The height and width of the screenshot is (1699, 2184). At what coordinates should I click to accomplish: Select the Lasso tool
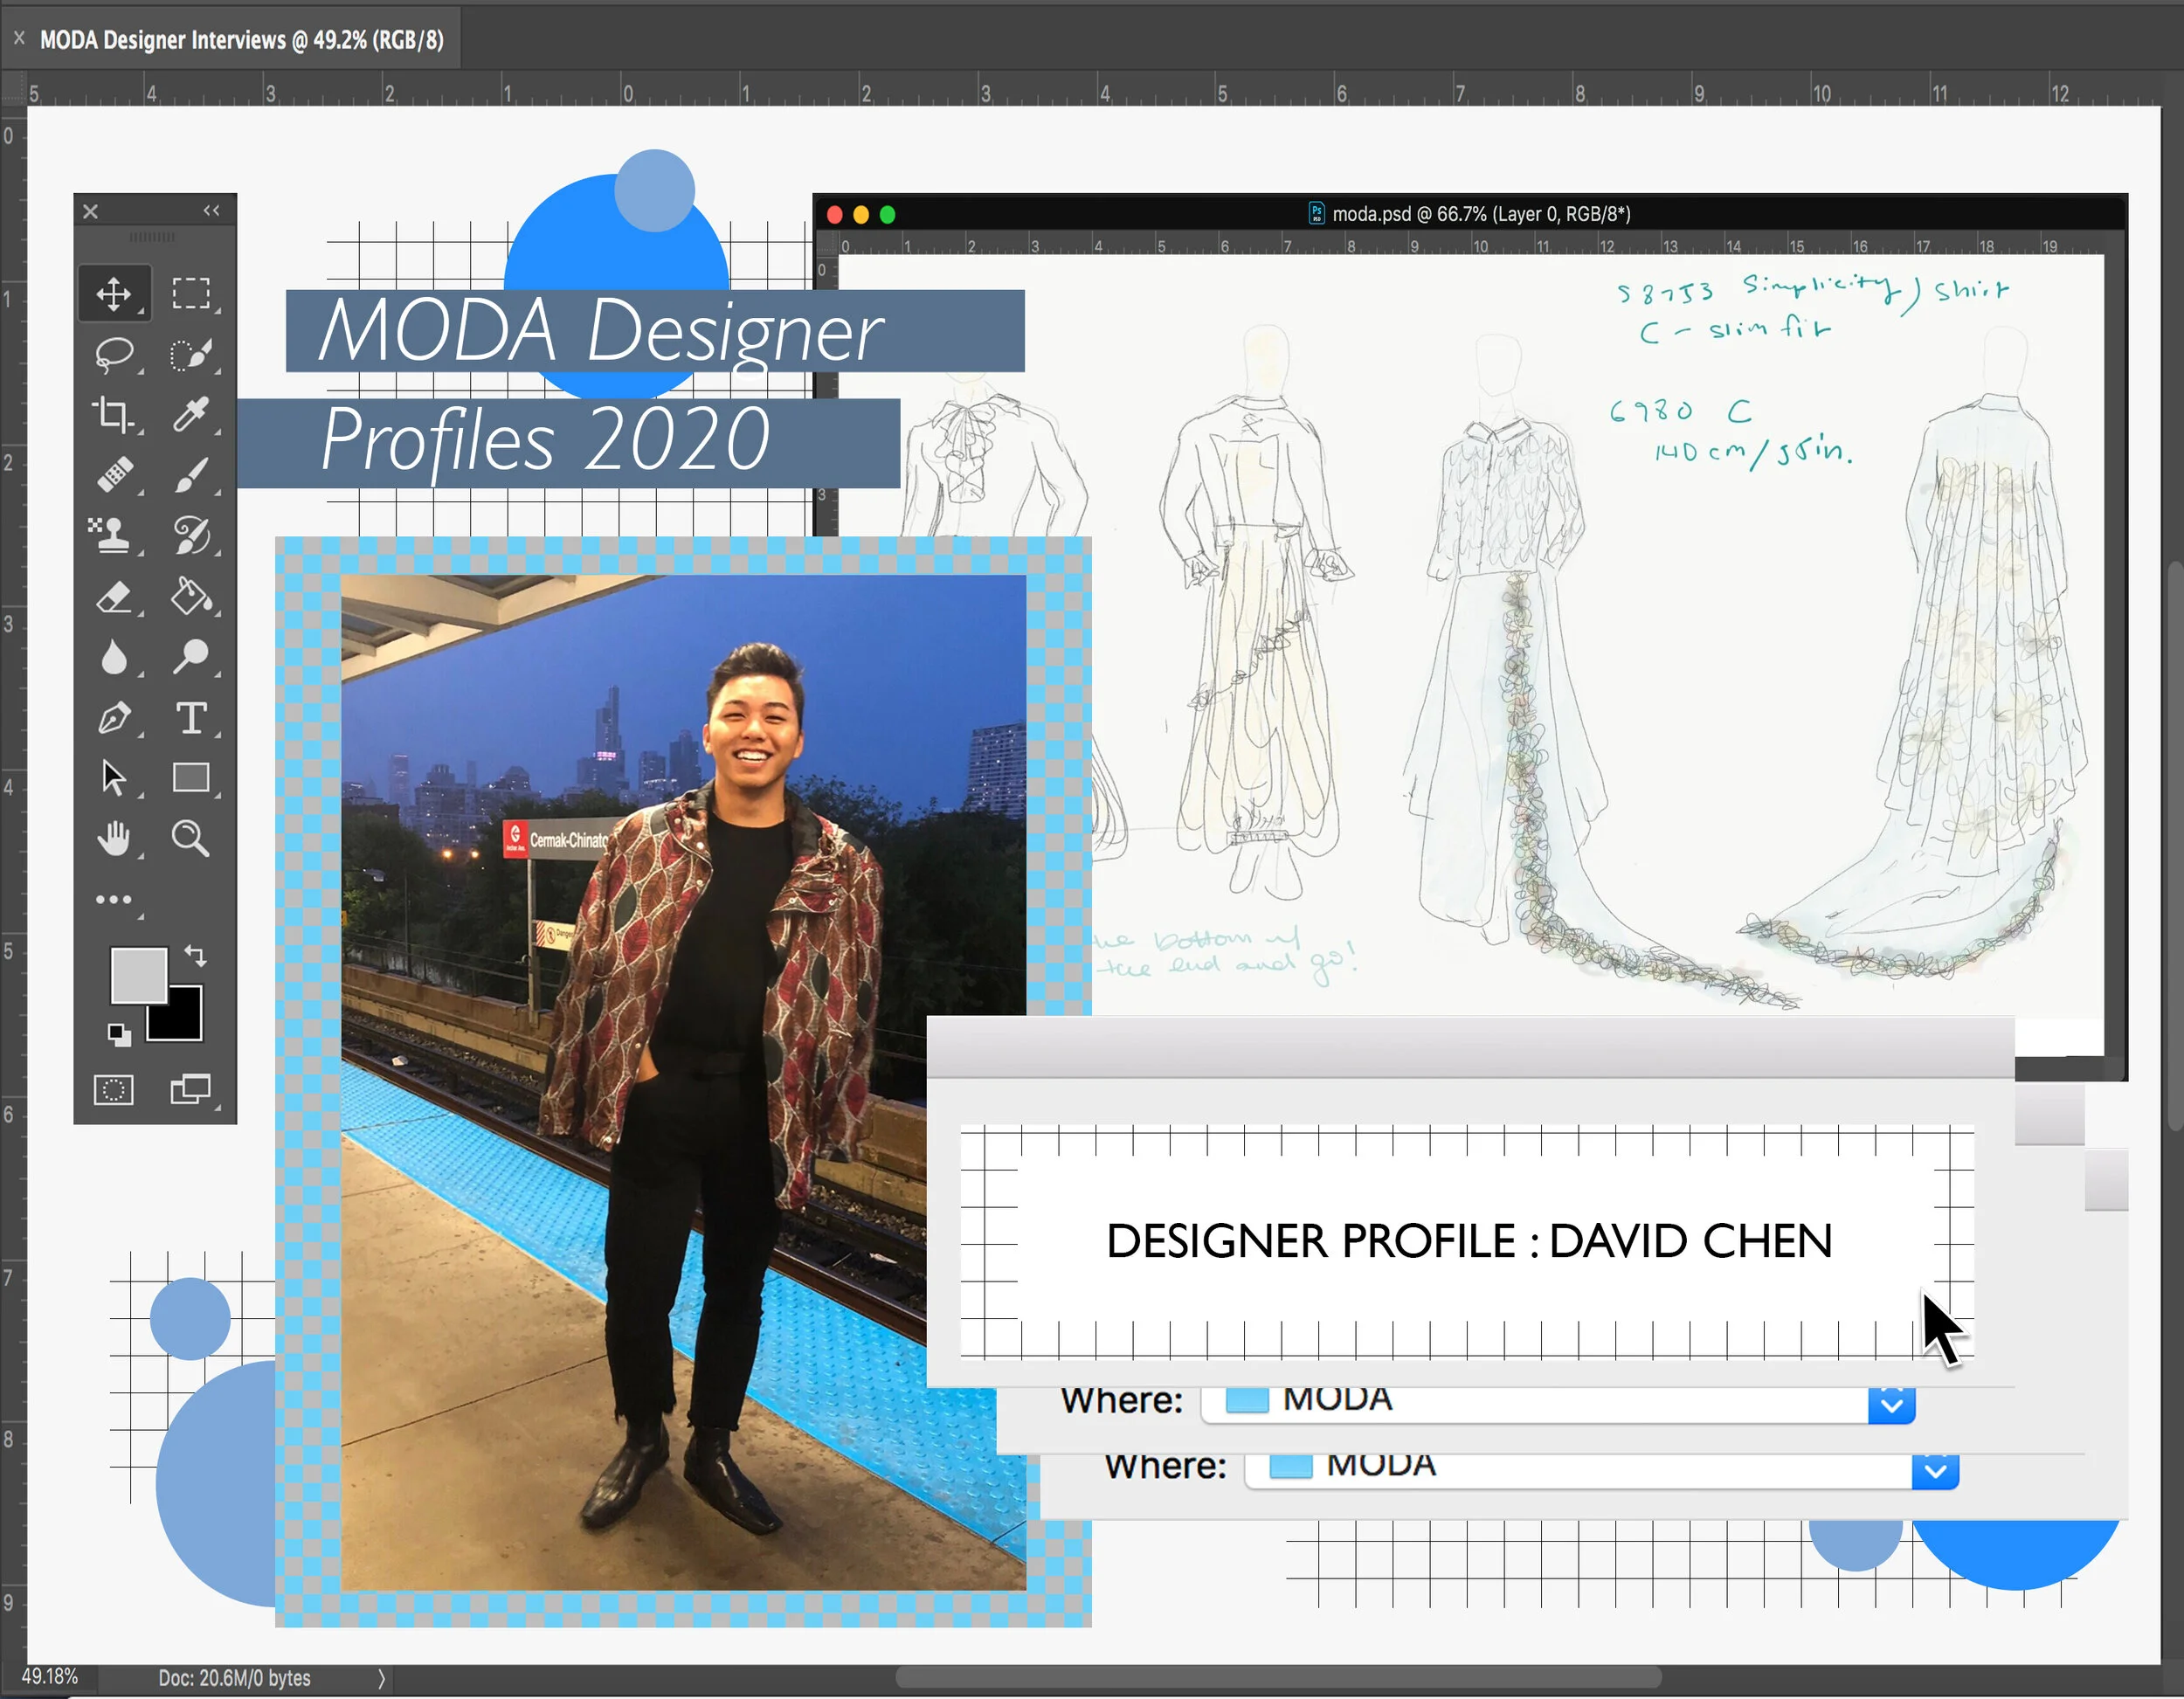point(114,354)
